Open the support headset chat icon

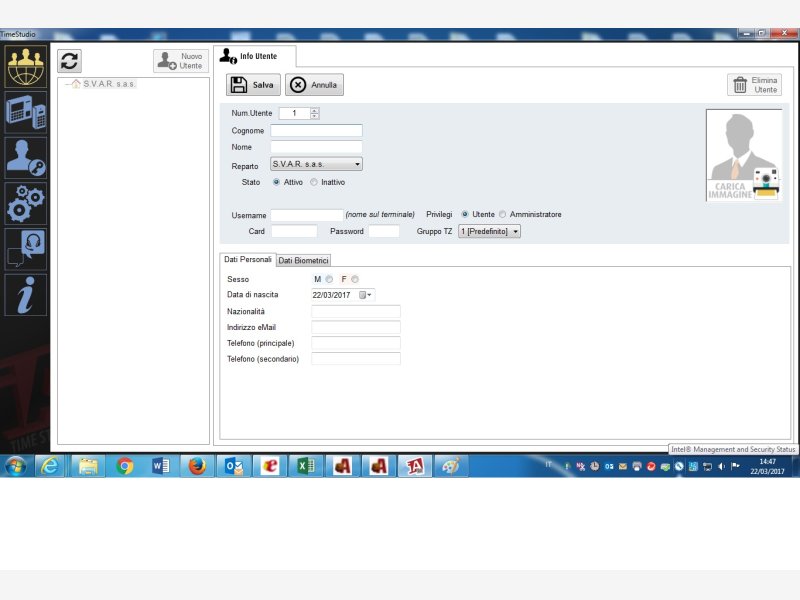pyautogui.click(x=25, y=248)
